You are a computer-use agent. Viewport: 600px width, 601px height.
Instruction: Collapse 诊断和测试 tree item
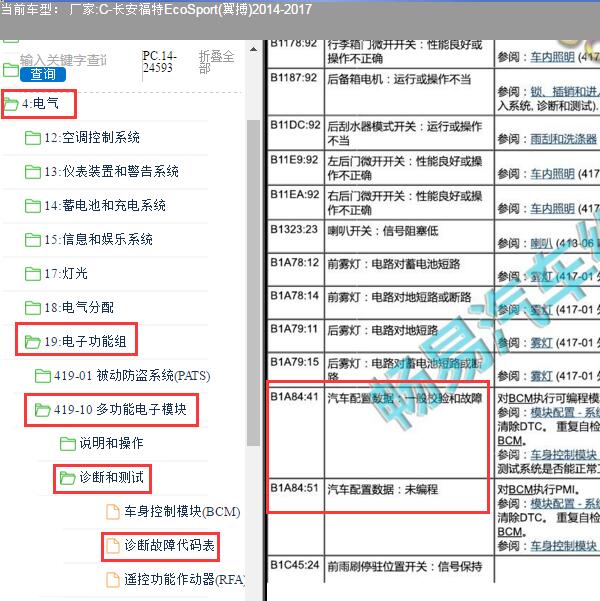[x=111, y=478]
